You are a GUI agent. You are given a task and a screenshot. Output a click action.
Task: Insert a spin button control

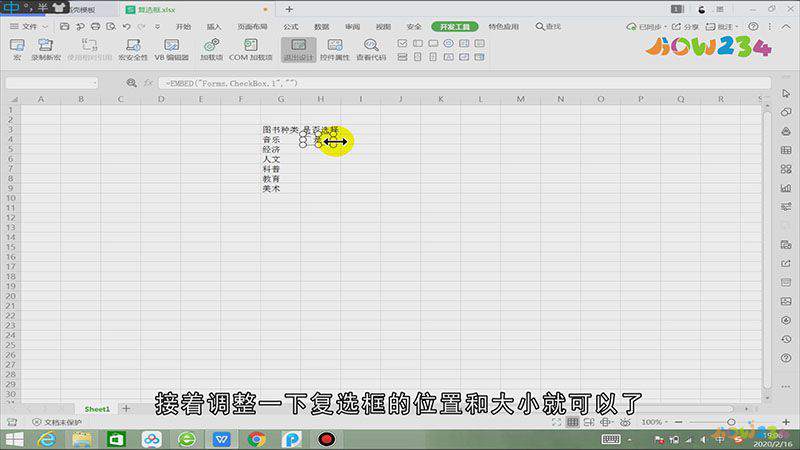tap(418, 57)
